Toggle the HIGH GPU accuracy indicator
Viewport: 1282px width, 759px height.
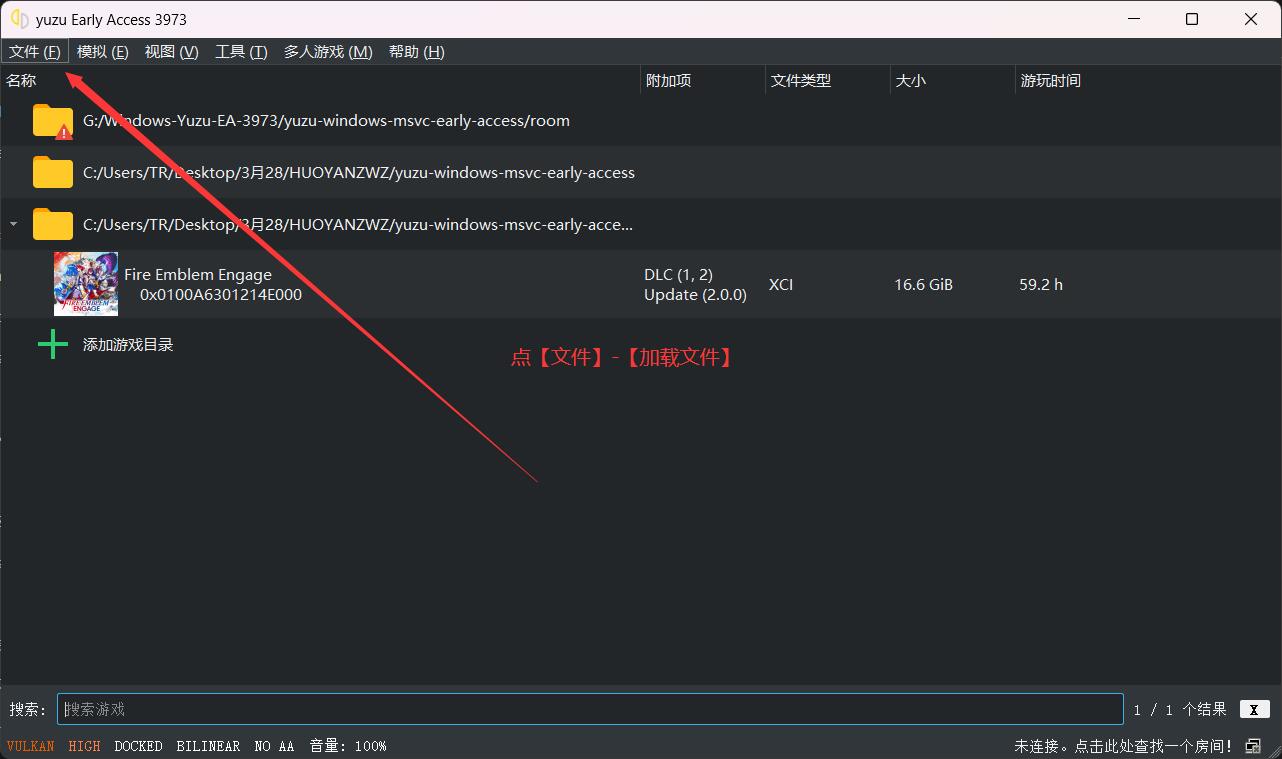[84, 746]
